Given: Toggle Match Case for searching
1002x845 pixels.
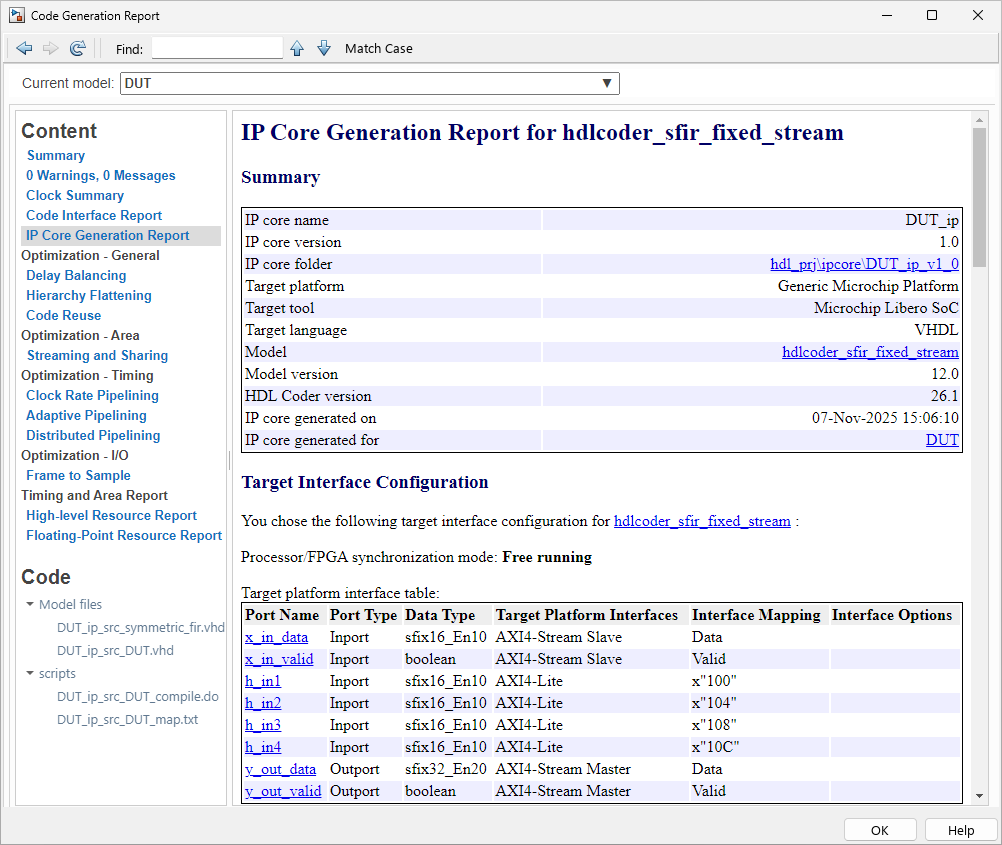Looking at the screenshot, I should coord(378,48).
